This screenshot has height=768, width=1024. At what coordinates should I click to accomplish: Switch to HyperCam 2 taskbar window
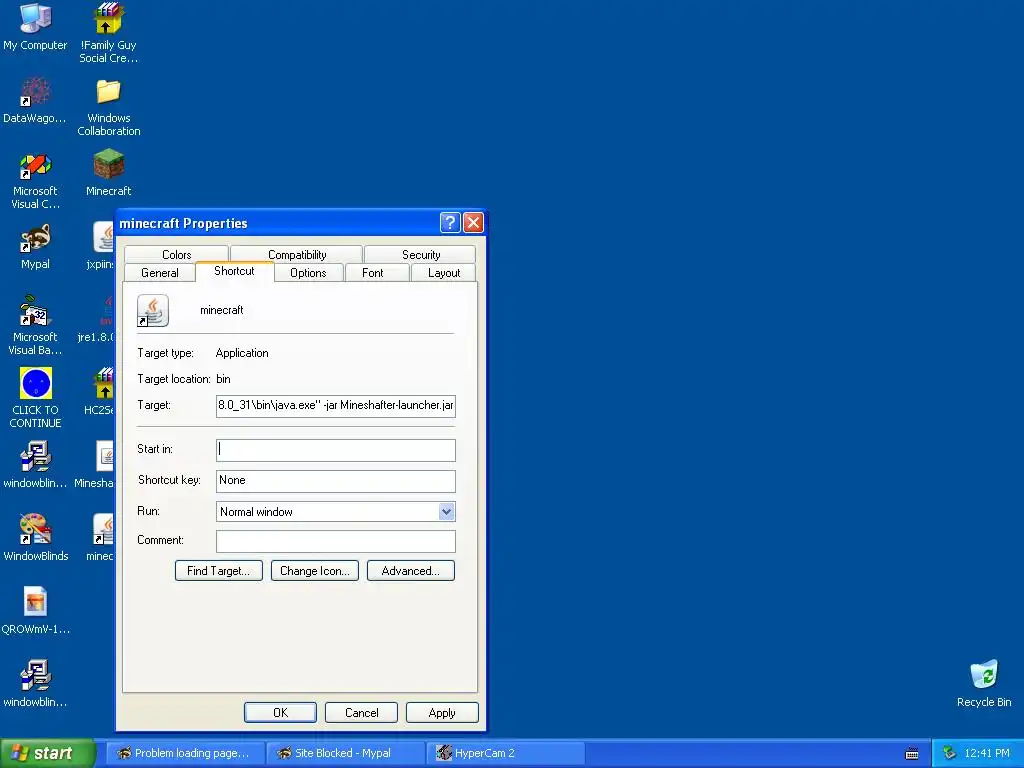click(505, 753)
